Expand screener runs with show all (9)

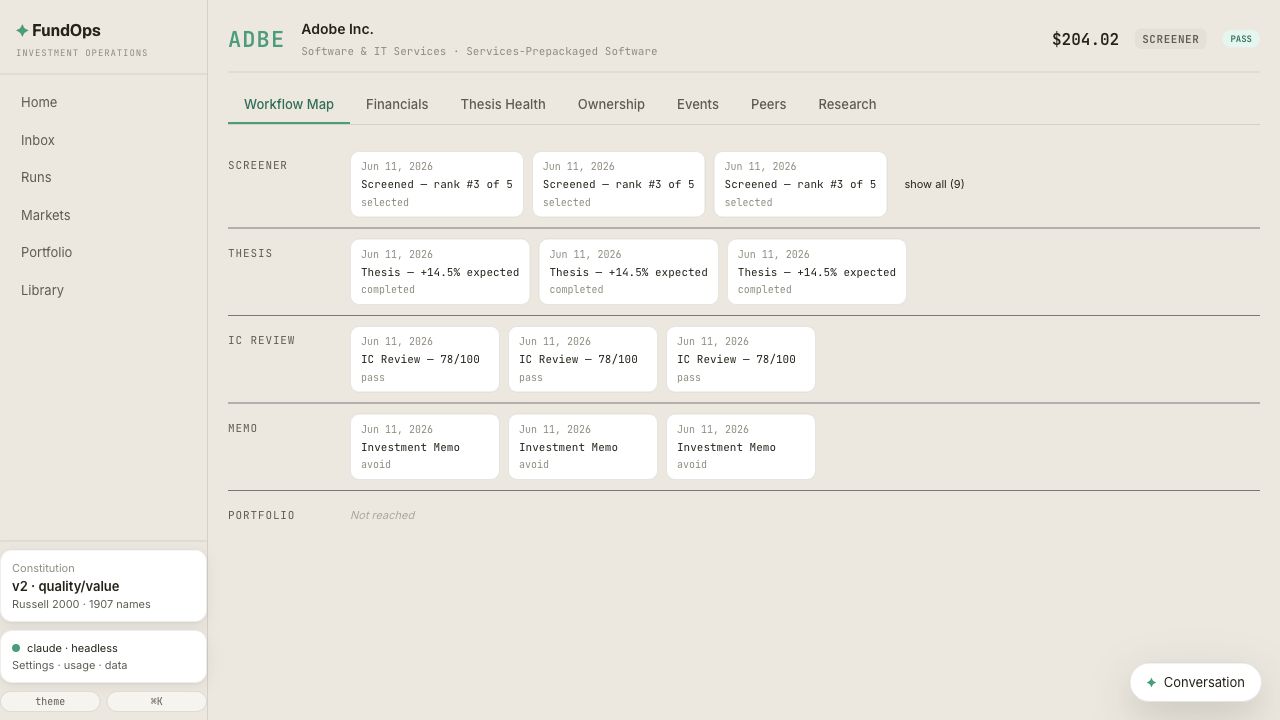pyautogui.click(x=934, y=185)
